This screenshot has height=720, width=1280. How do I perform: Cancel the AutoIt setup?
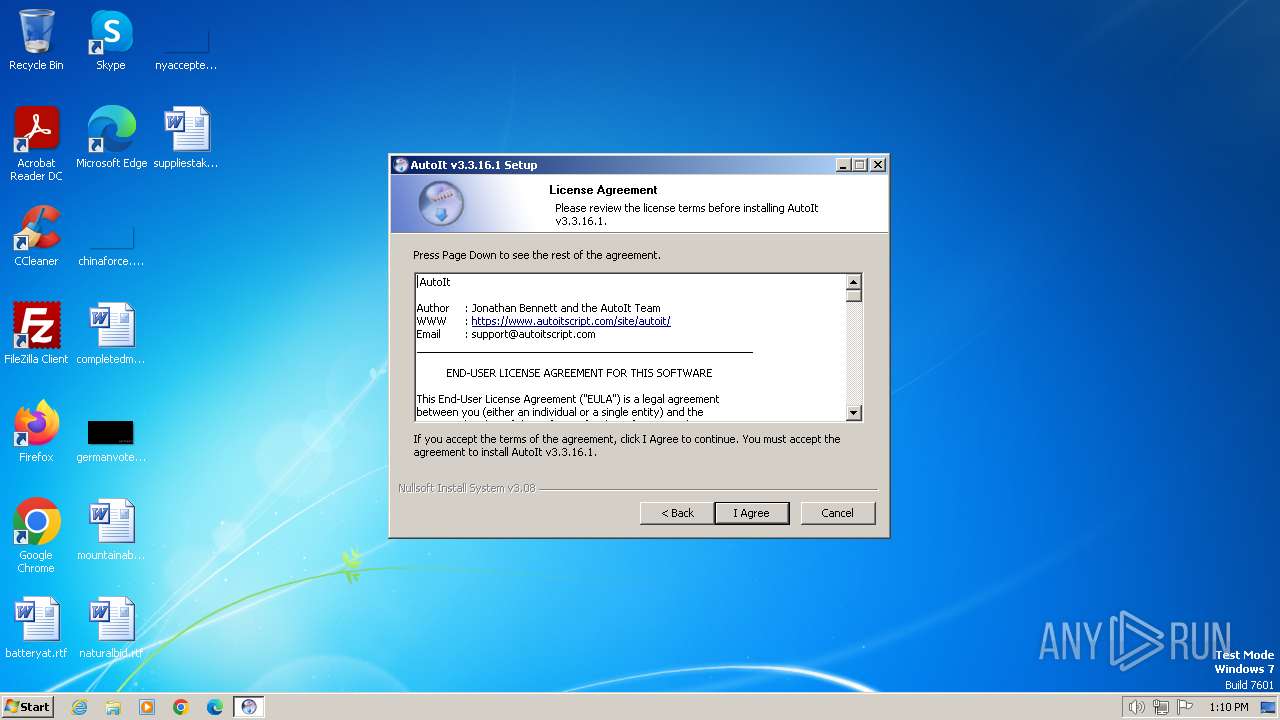click(x=837, y=513)
